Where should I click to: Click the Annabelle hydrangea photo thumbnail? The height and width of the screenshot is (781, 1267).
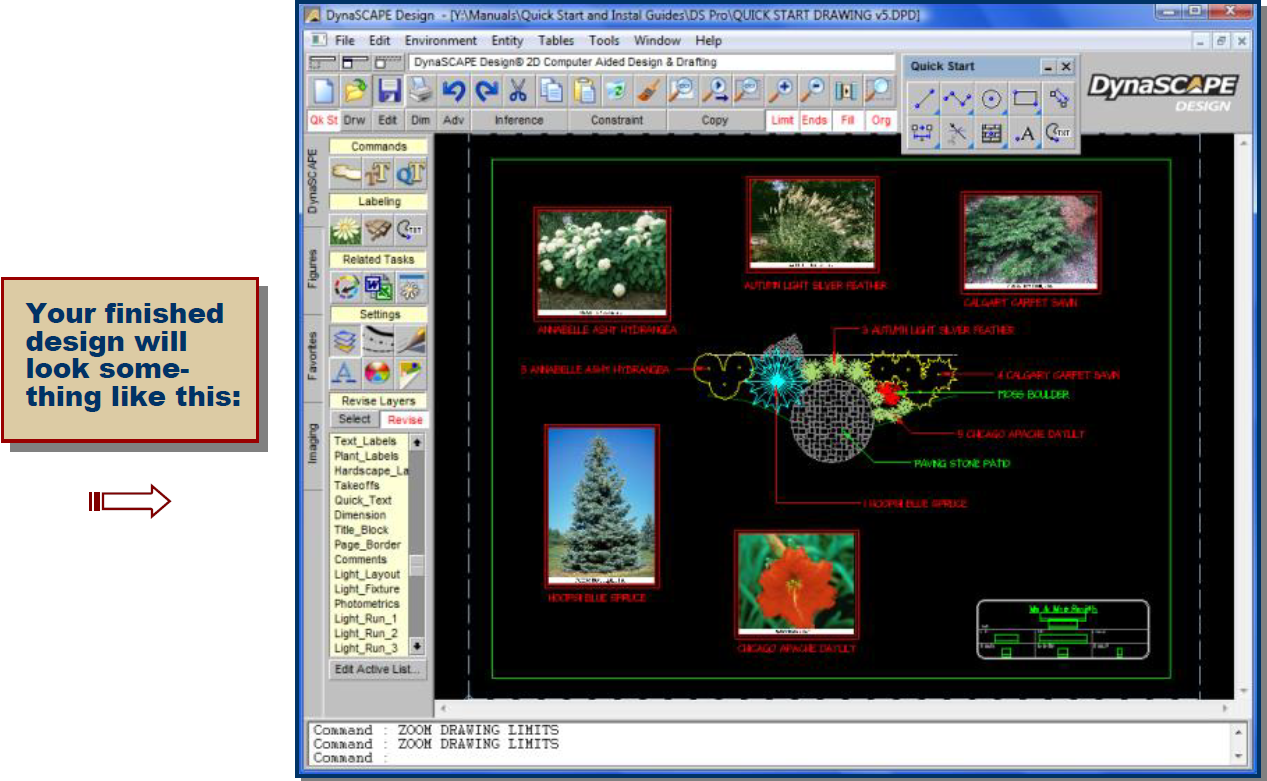[x=602, y=265]
